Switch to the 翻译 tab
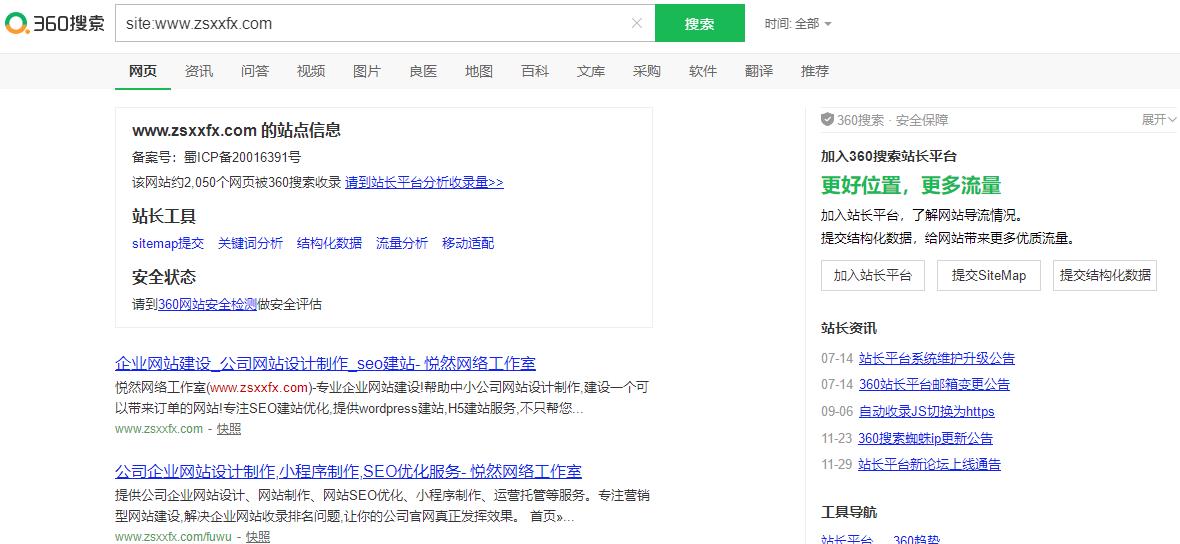This screenshot has height=544, width=1180. 759,71
